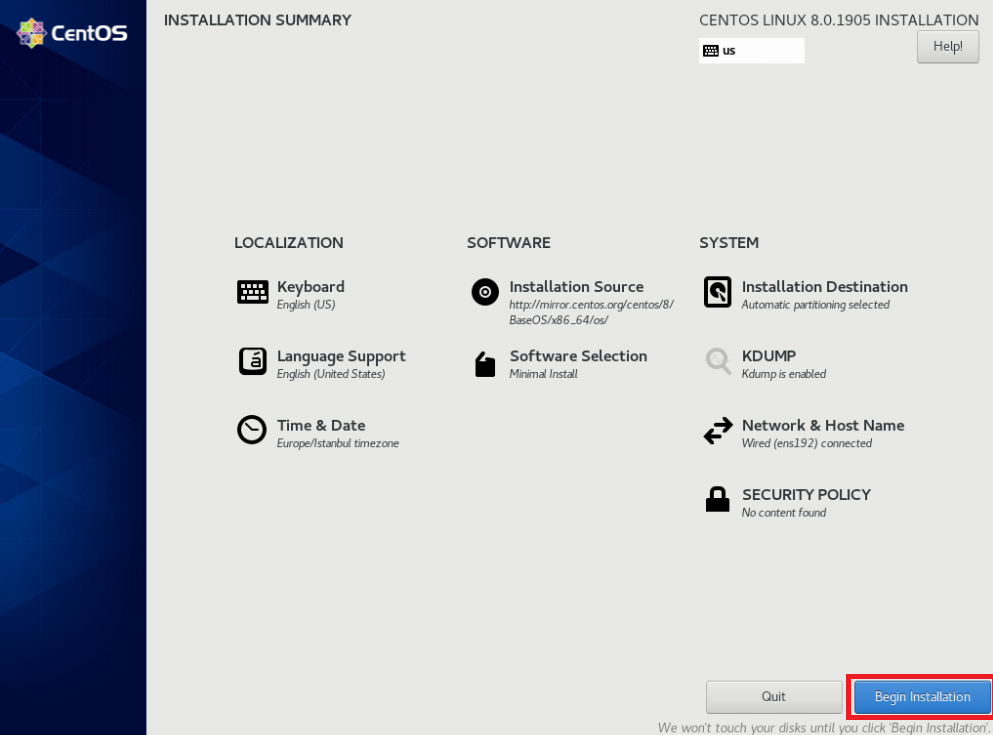Click the Installation Destination disk icon
This screenshot has width=993, height=735.
coord(718,292)
